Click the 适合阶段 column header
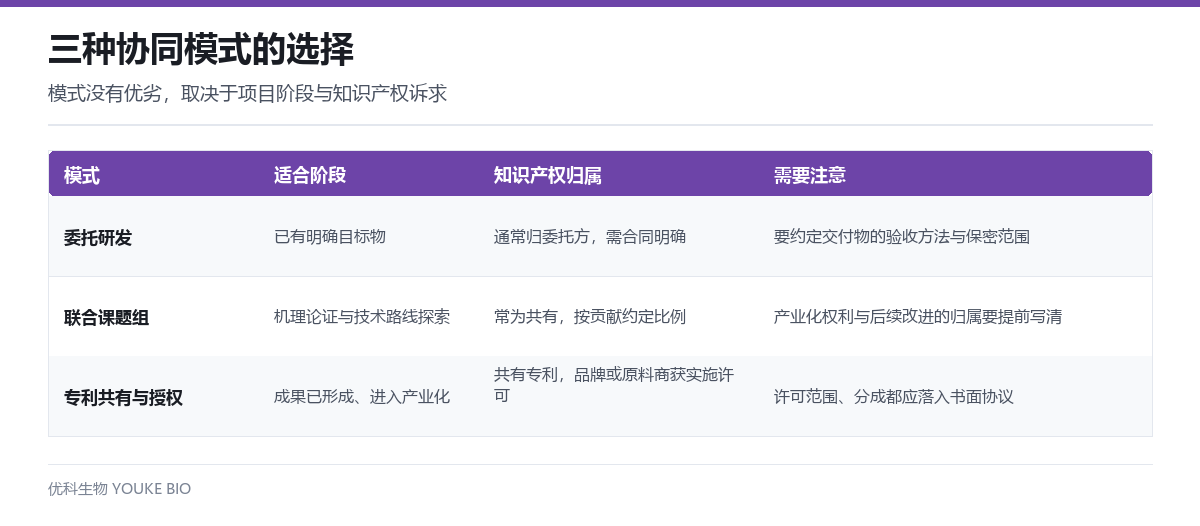This screenshot has height=526, width=1200. click(310, 175)
